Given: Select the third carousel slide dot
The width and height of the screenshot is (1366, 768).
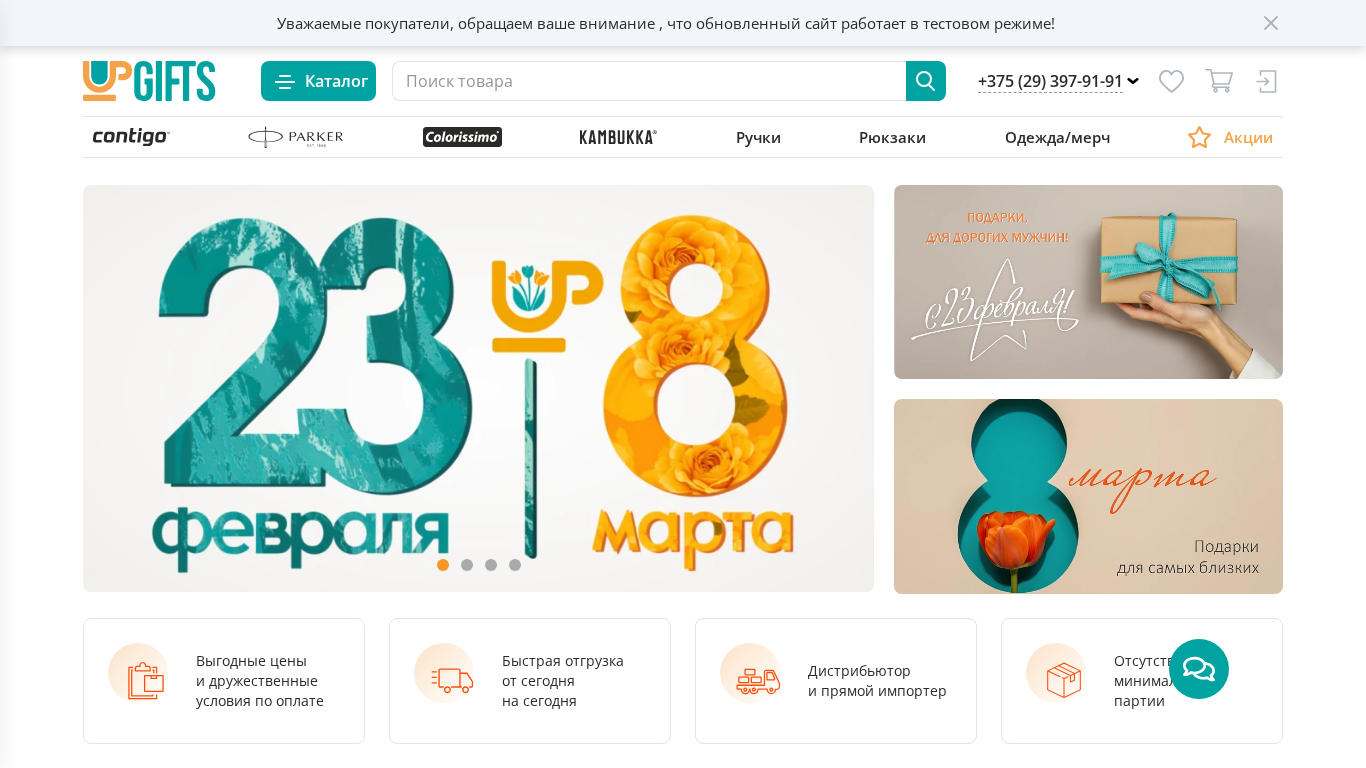Looking at the screenshot, I should 491,565.
